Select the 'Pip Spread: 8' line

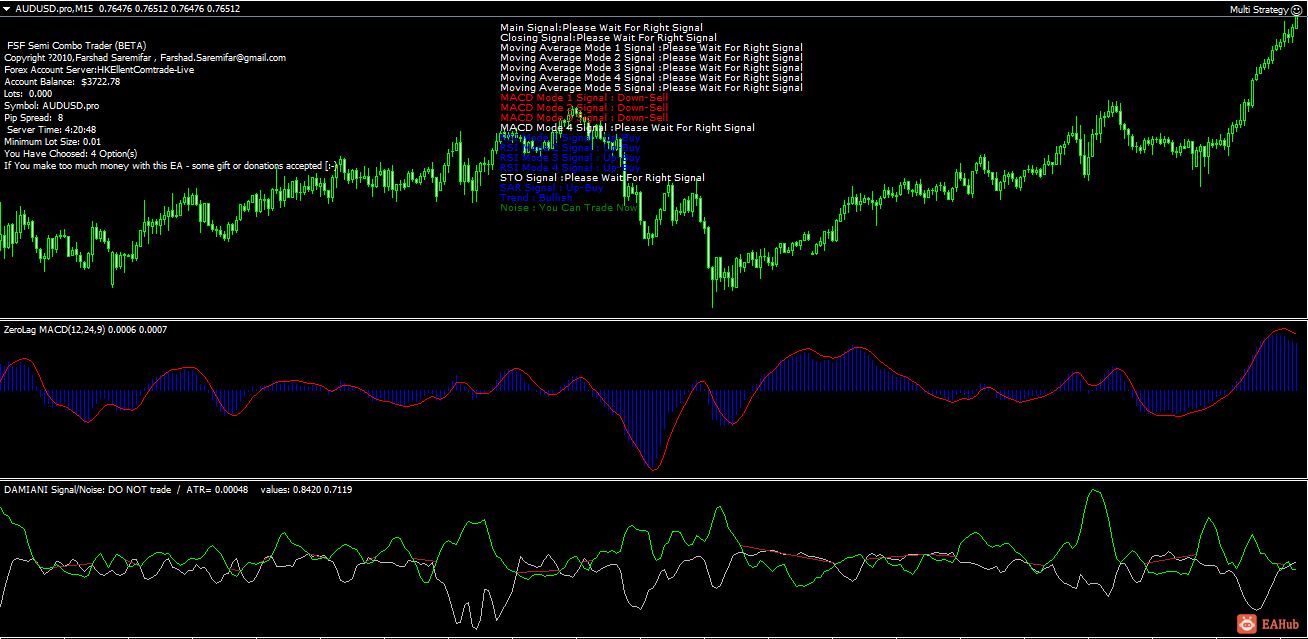[34, 118]
